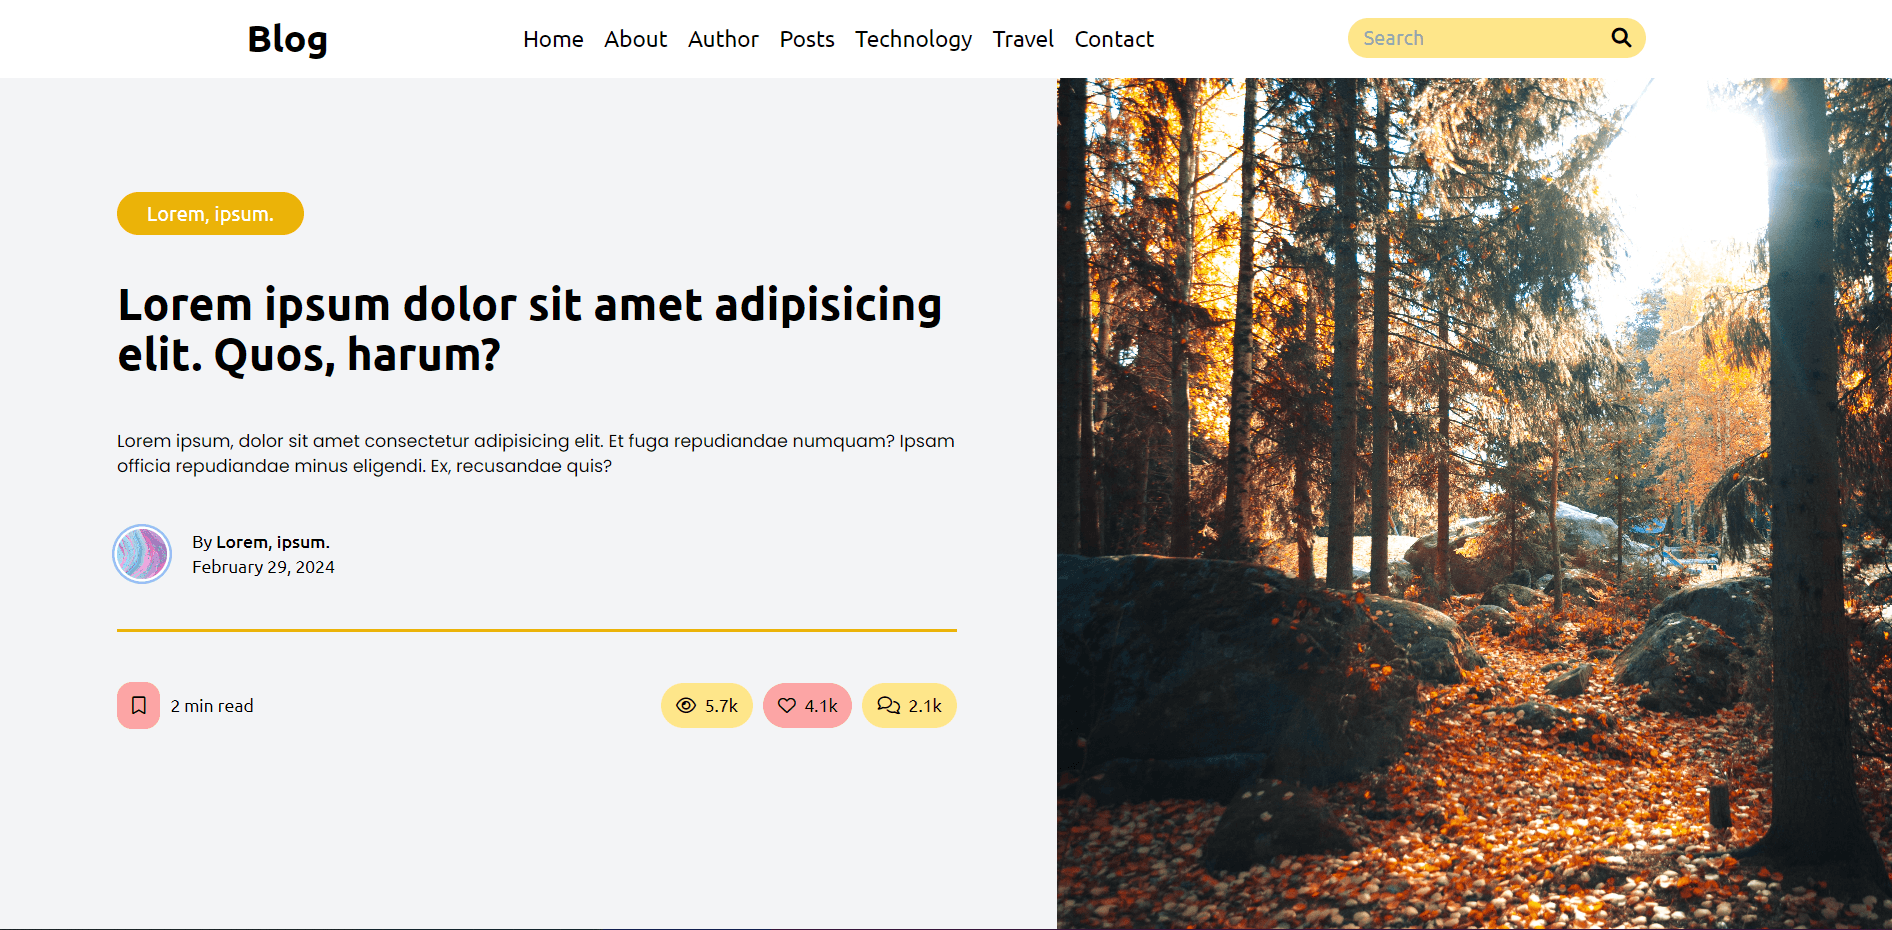Go to the Contact page
This screenshot has width=1892, height=930.
click(x=1114, y=39)
